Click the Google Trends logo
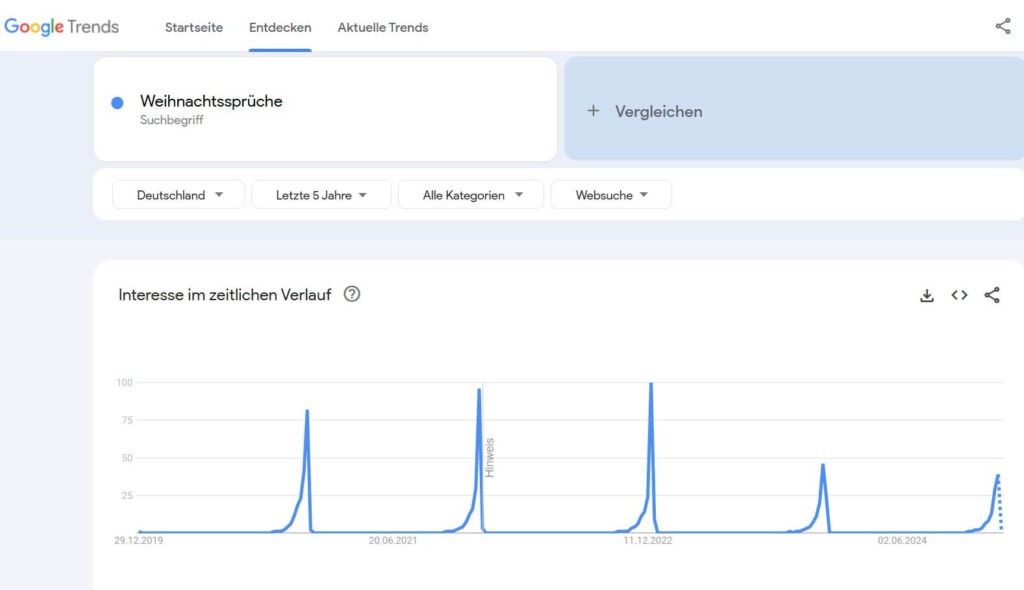The image size is (1024, 590). click(x=61, y=27)
